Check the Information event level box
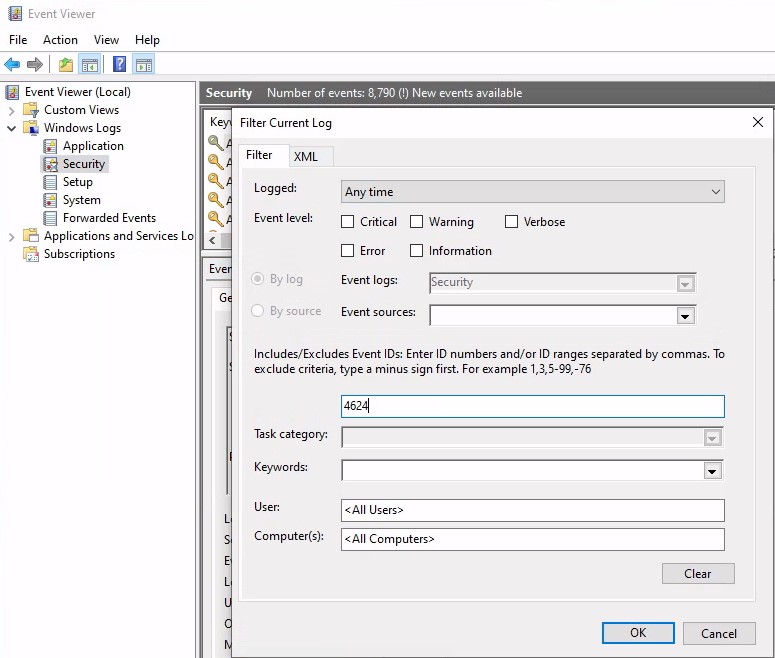 click(x=417, y=251)
